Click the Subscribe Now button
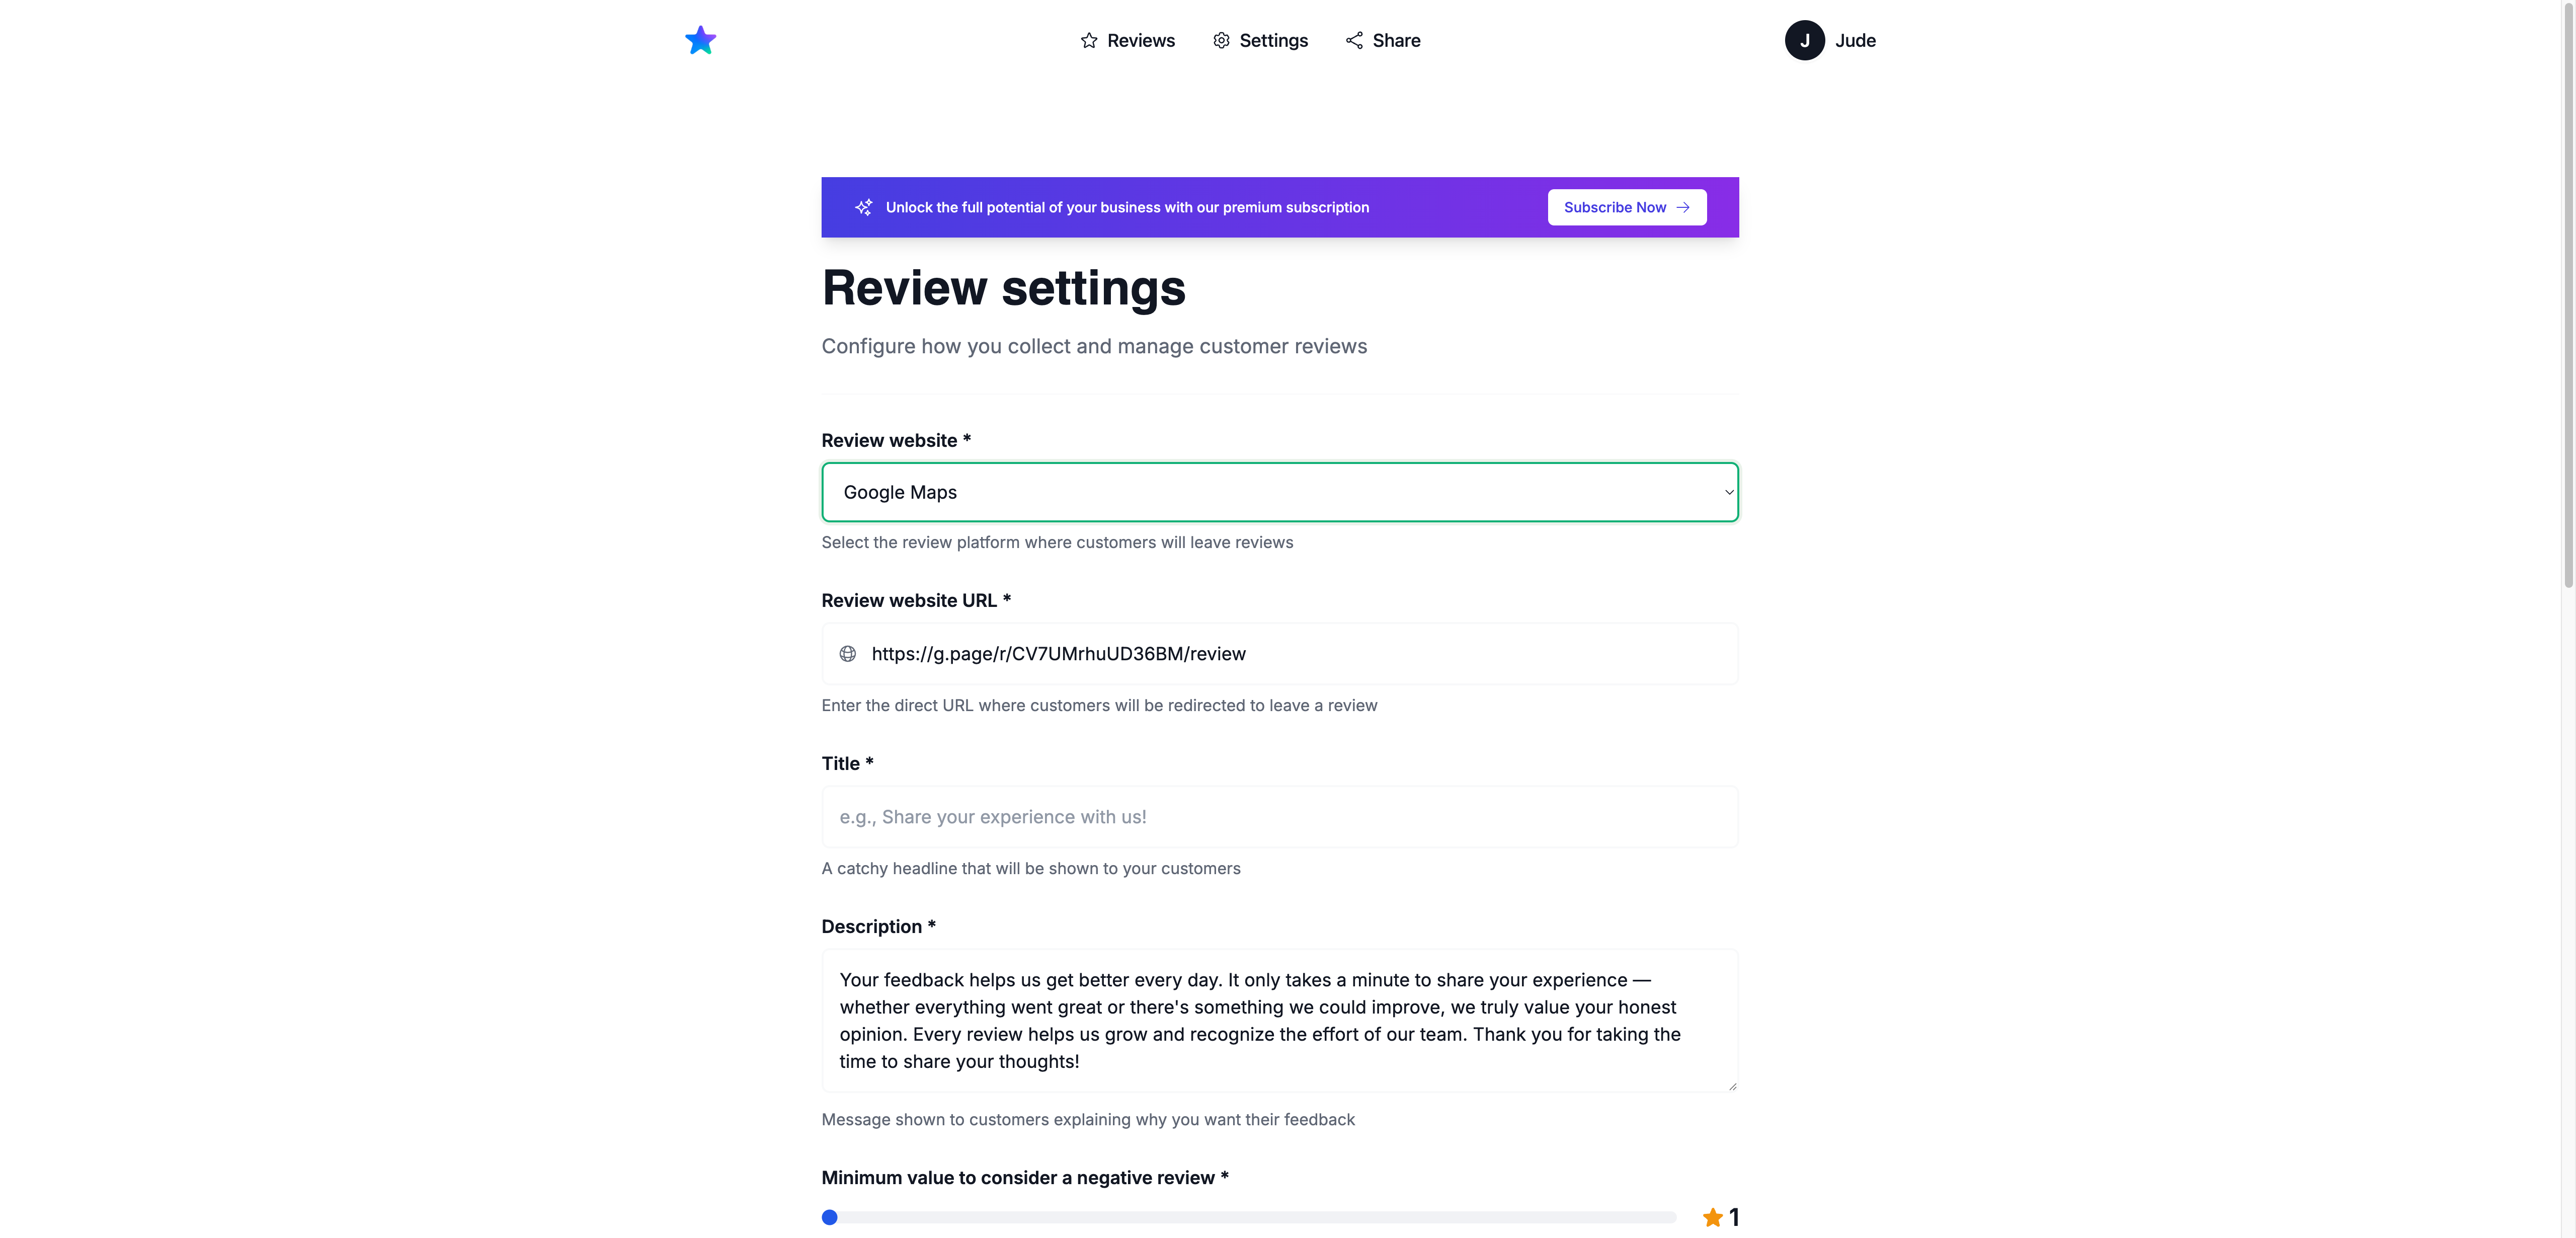 pyautogui.click(x=1626, y=207)
